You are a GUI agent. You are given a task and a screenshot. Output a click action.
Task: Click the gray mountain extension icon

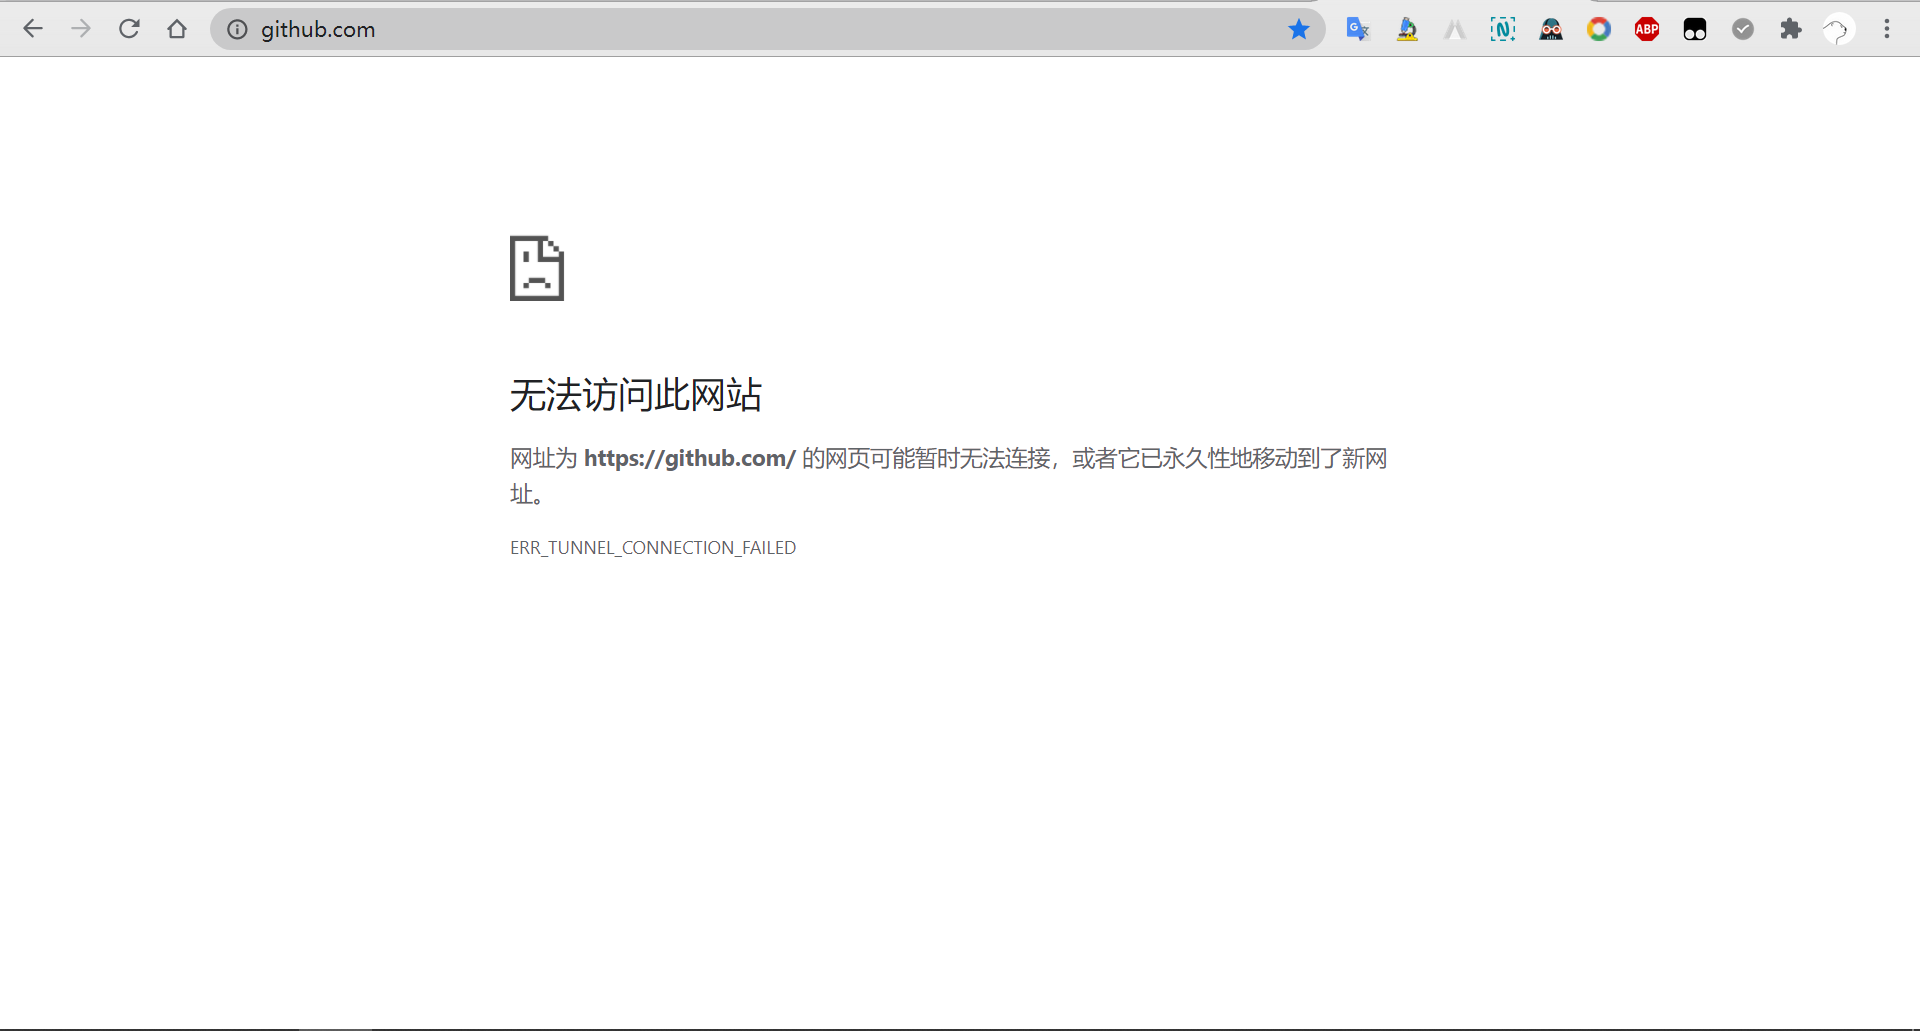click(x=1455, y=29)
